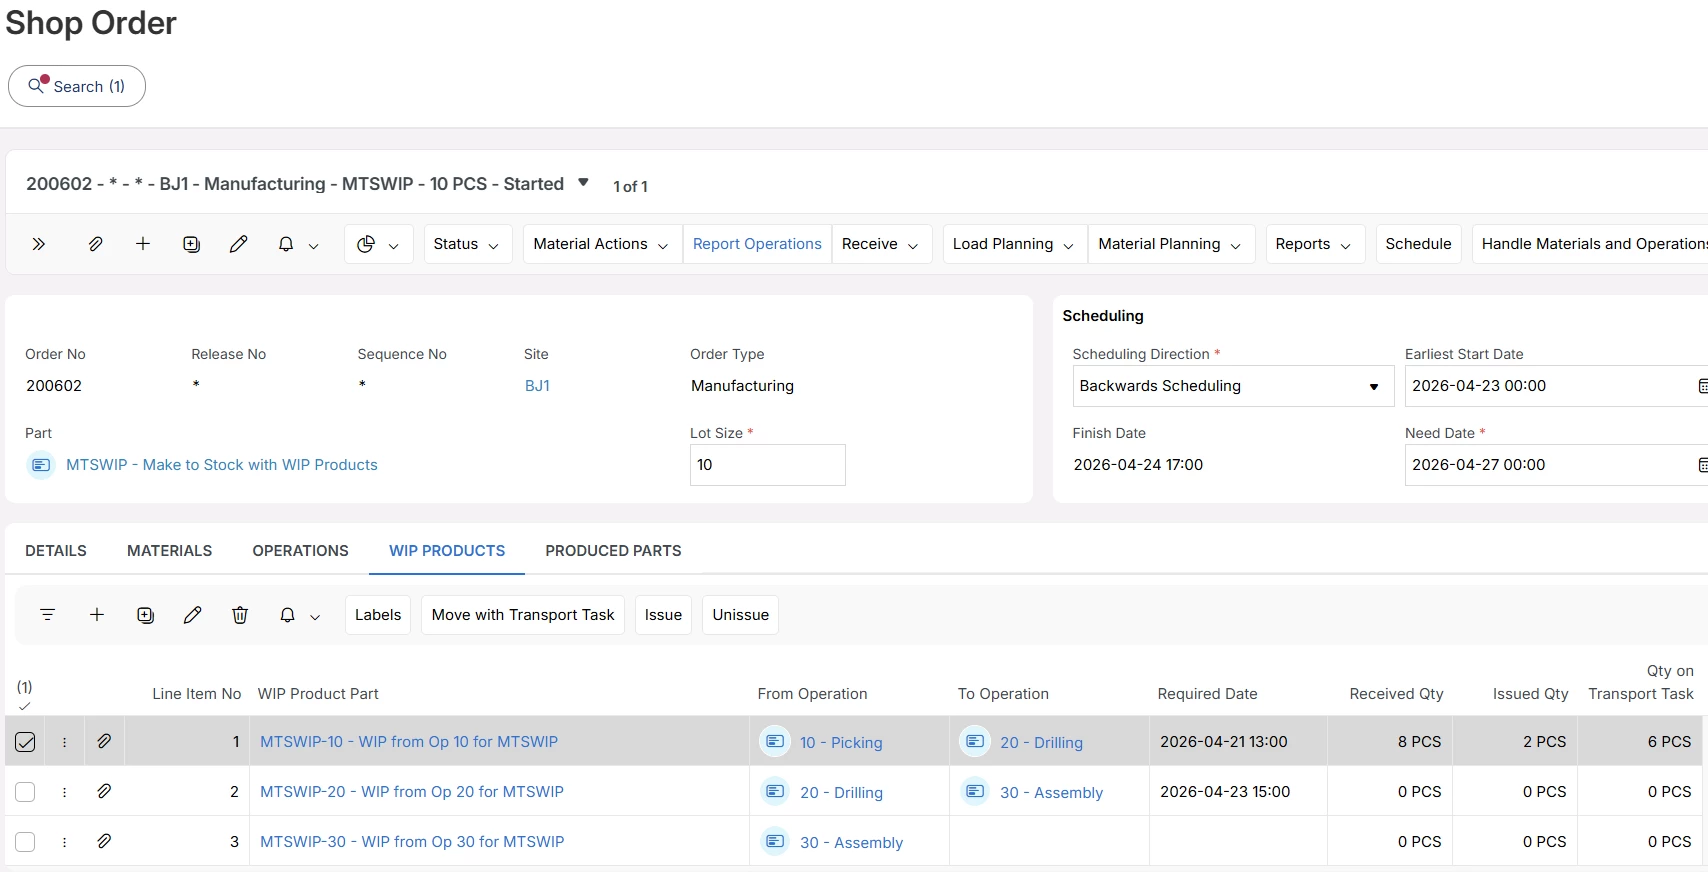1708x872 pixels.
Task: Click the WIP table bell icon
Action: pyautogui.click(x=287, y=615)
